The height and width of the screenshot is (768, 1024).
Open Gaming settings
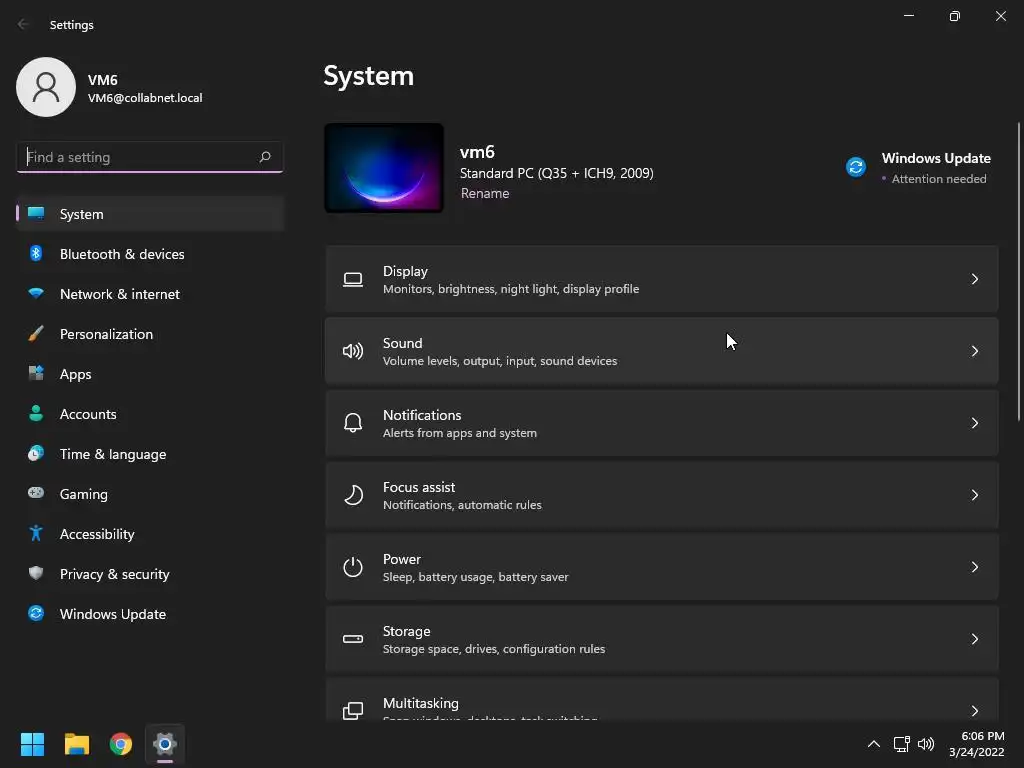150,494
